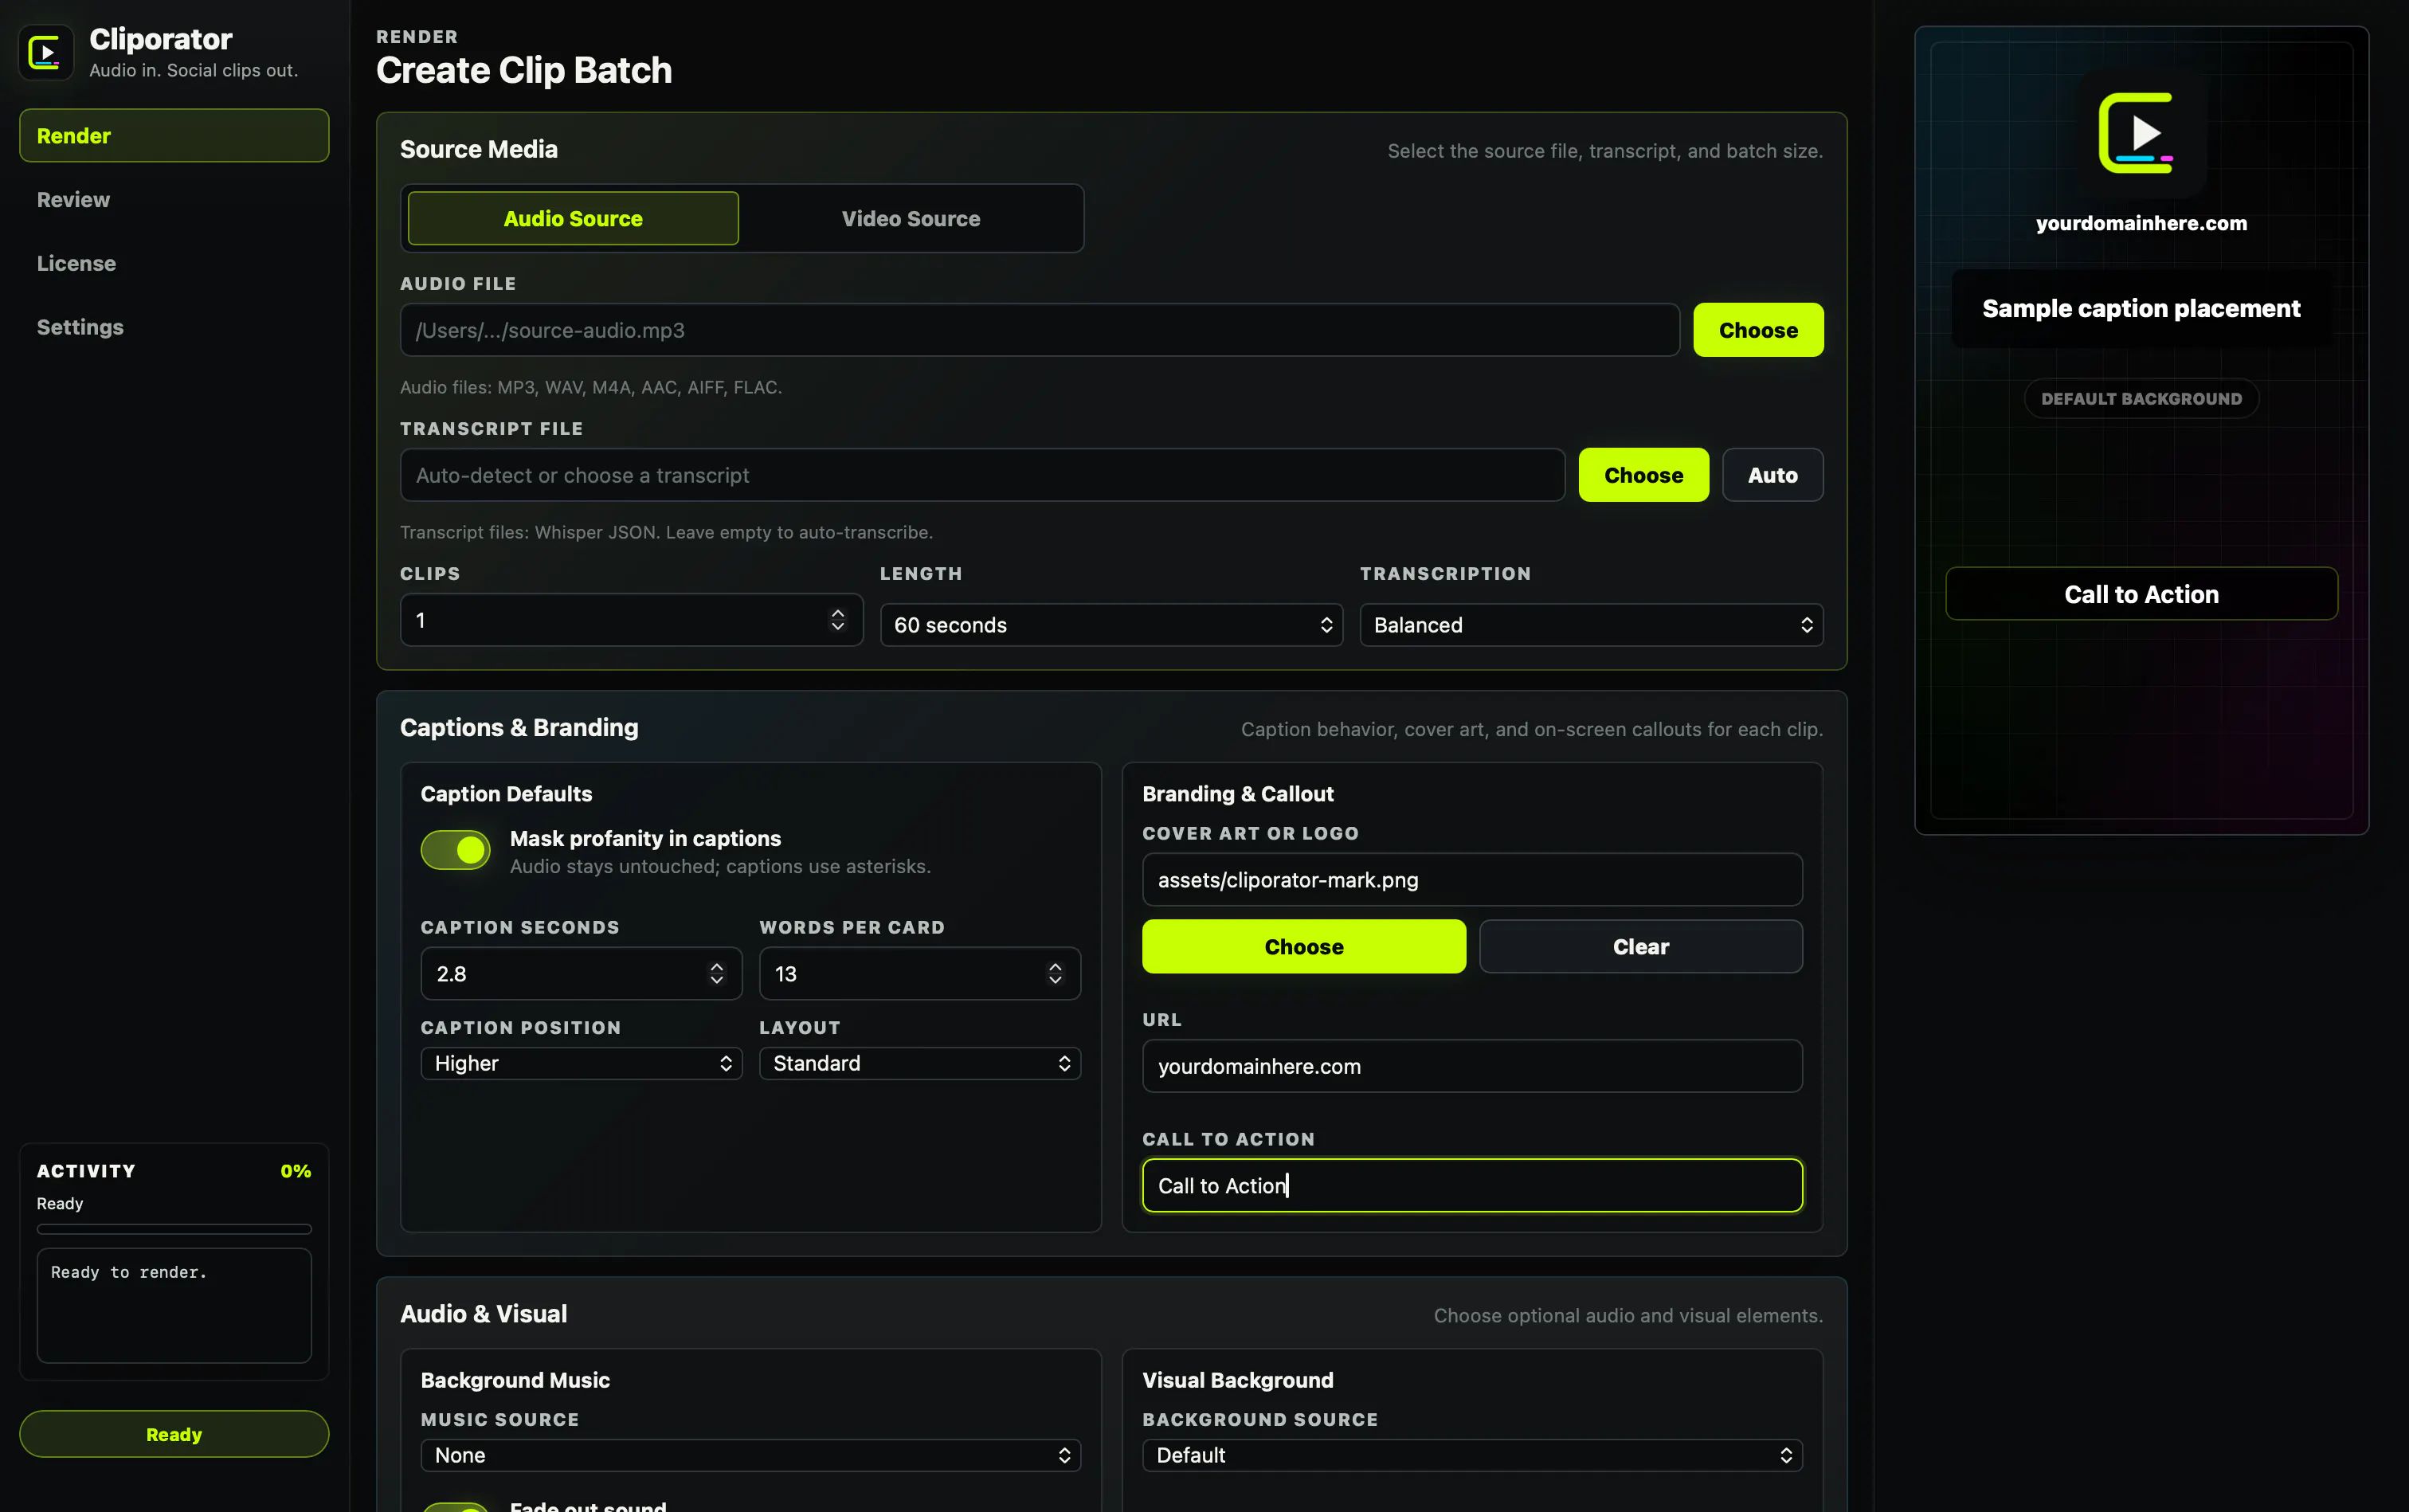The width and height of the screenshot is (2409, 1512).
Task: Open the Length dropdown showing 60 seconds
Action: point(1111,625)
